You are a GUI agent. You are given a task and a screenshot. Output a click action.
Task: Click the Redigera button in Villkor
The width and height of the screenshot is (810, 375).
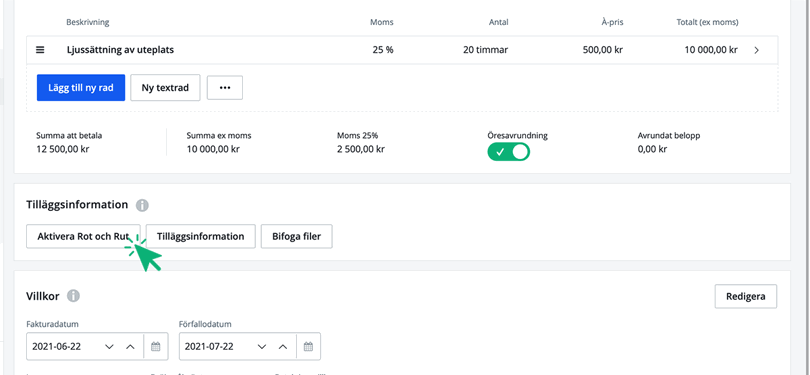[x=746, y=296]
